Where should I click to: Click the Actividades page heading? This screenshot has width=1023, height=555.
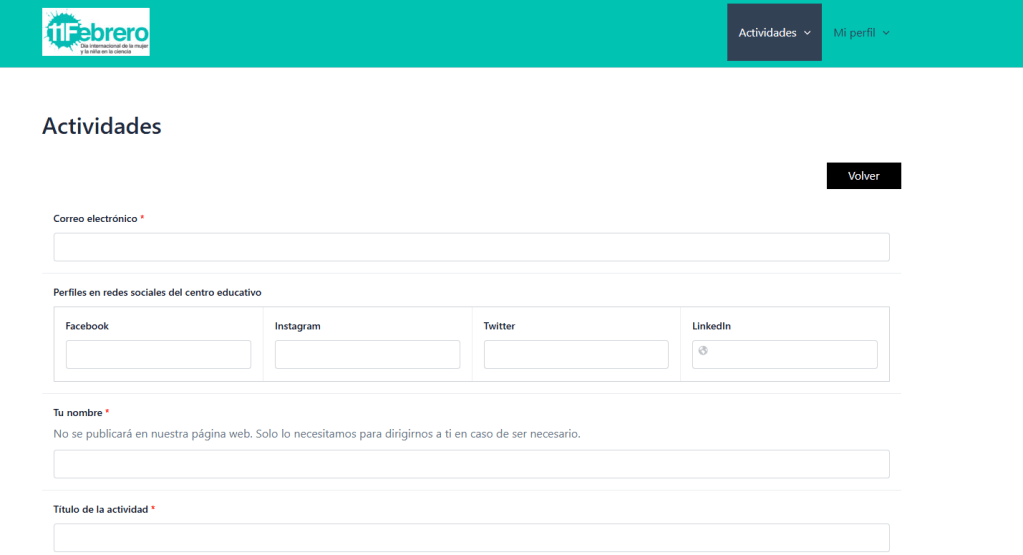click(x=101, y=126)
